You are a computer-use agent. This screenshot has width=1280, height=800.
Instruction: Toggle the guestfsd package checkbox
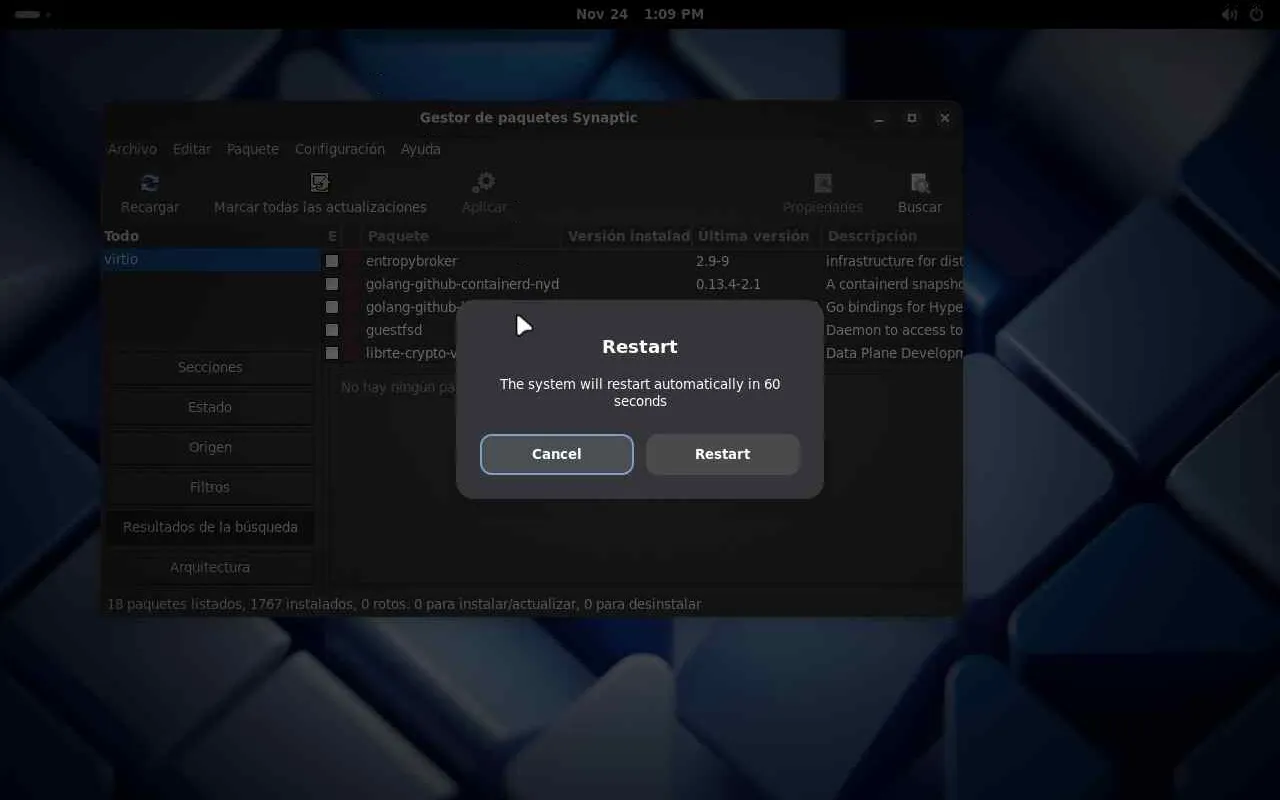coord(332,330)
